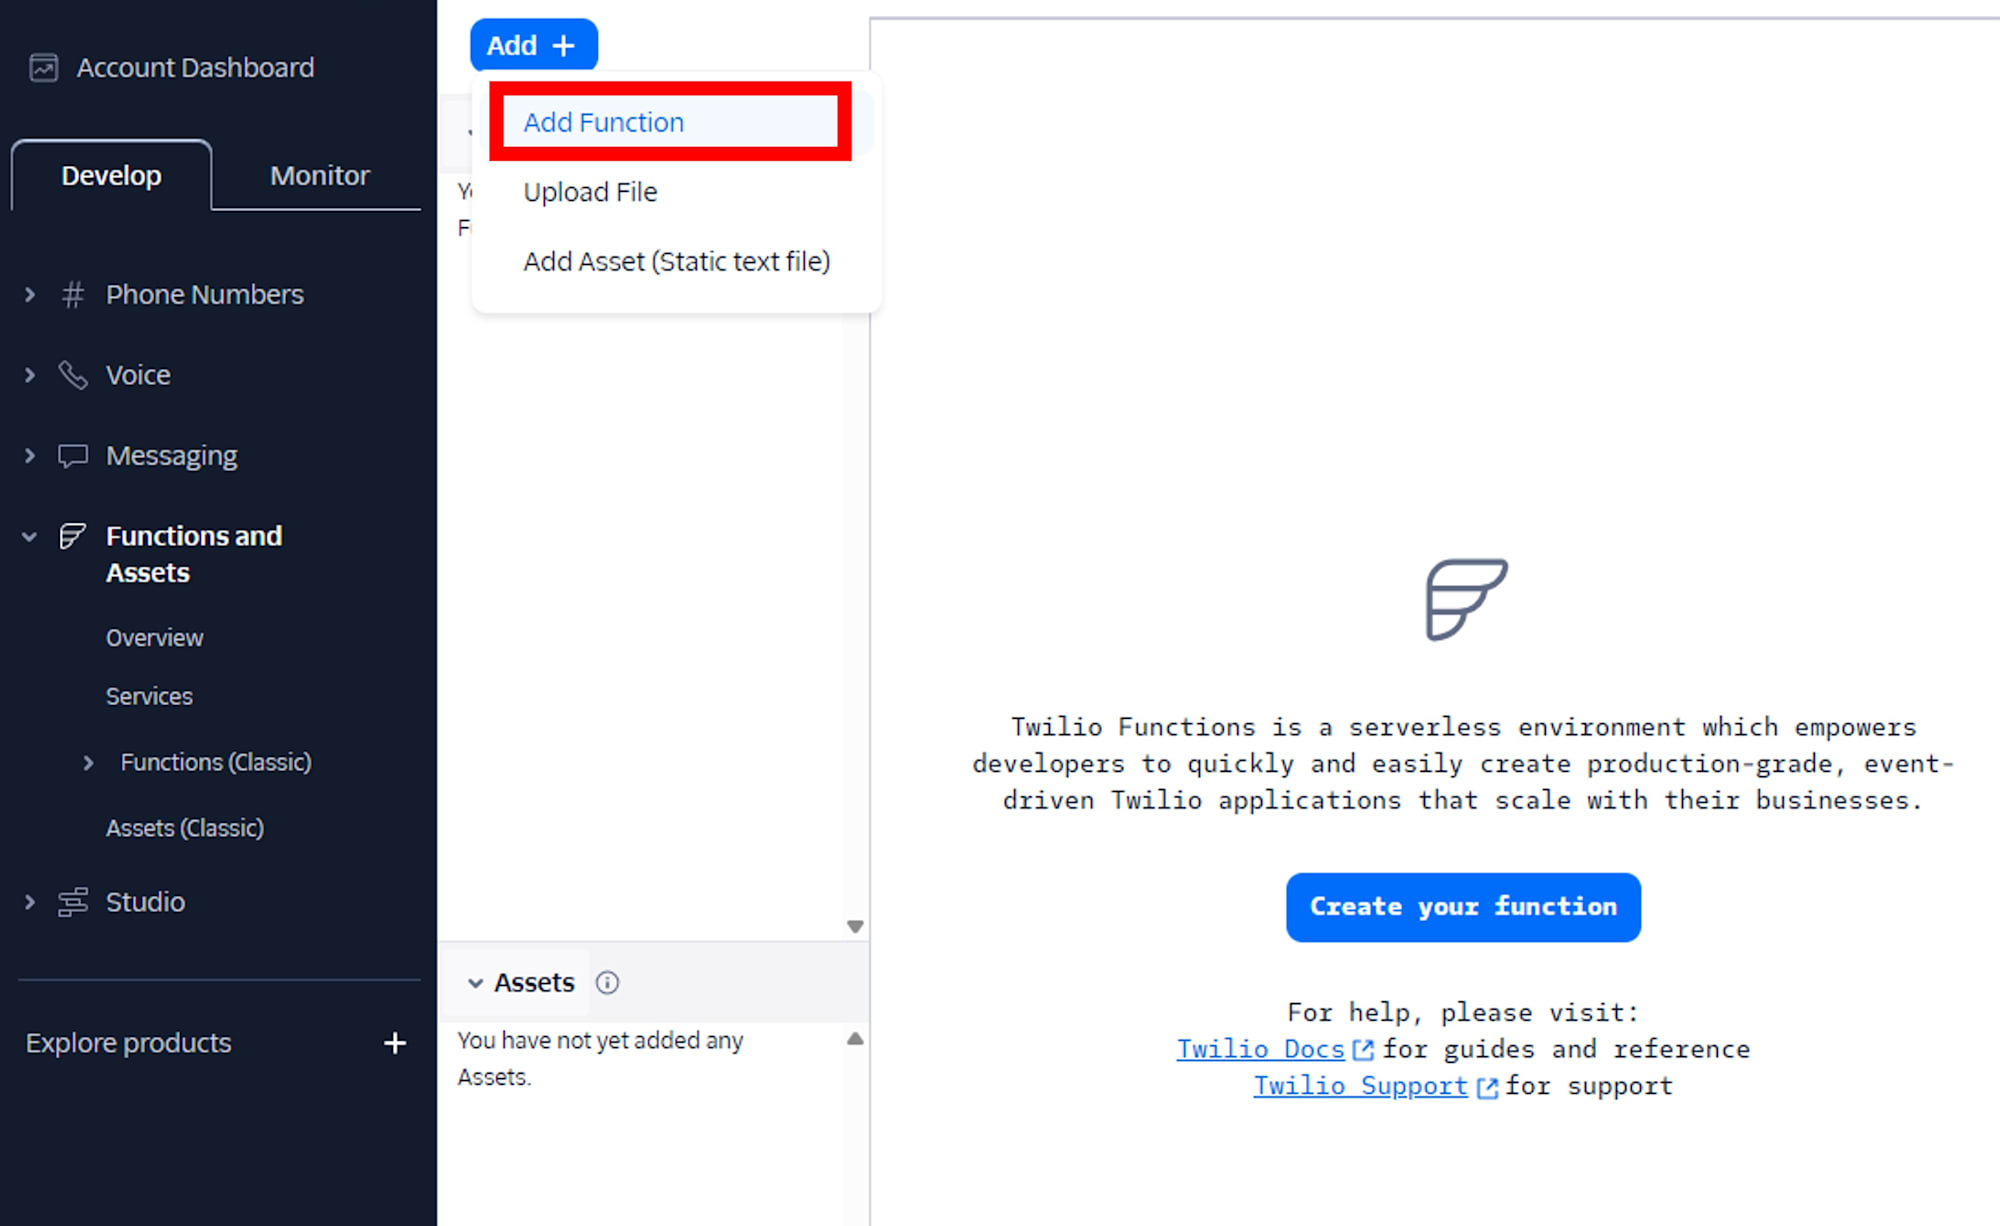Image resolution: width=2000 pixels, height=1226 pixels.
Task: Click the Studio flow icon
Action: point(73,902)
